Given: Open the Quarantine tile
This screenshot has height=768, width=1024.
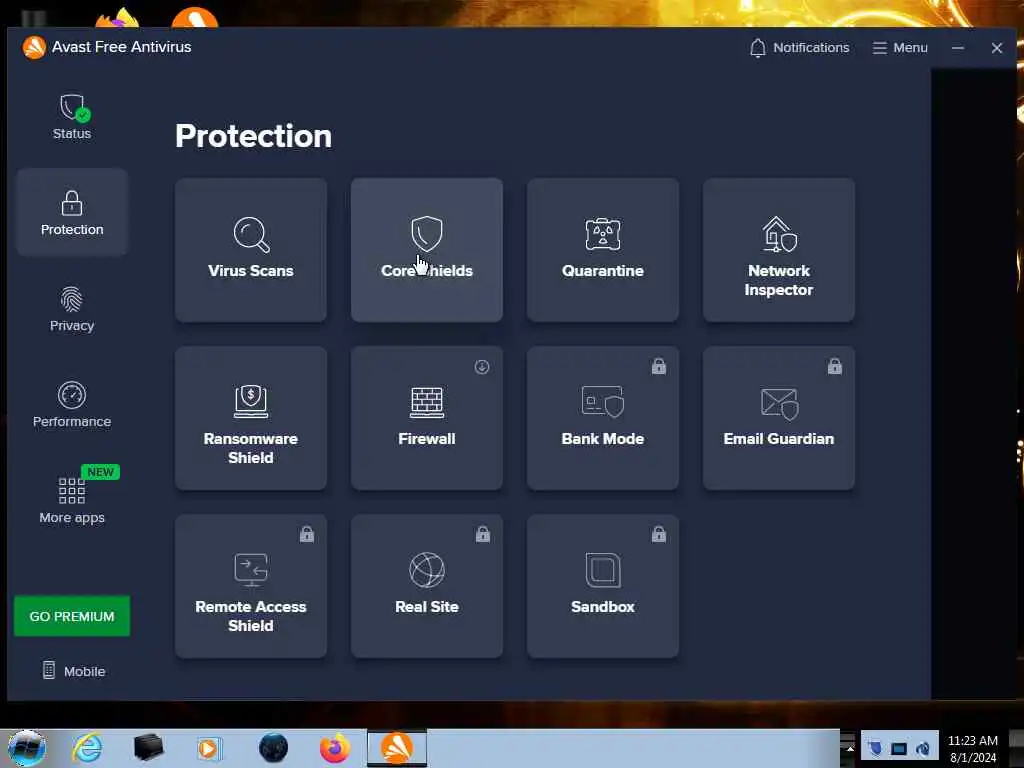Looking at the screenshot, I should 603,250.
